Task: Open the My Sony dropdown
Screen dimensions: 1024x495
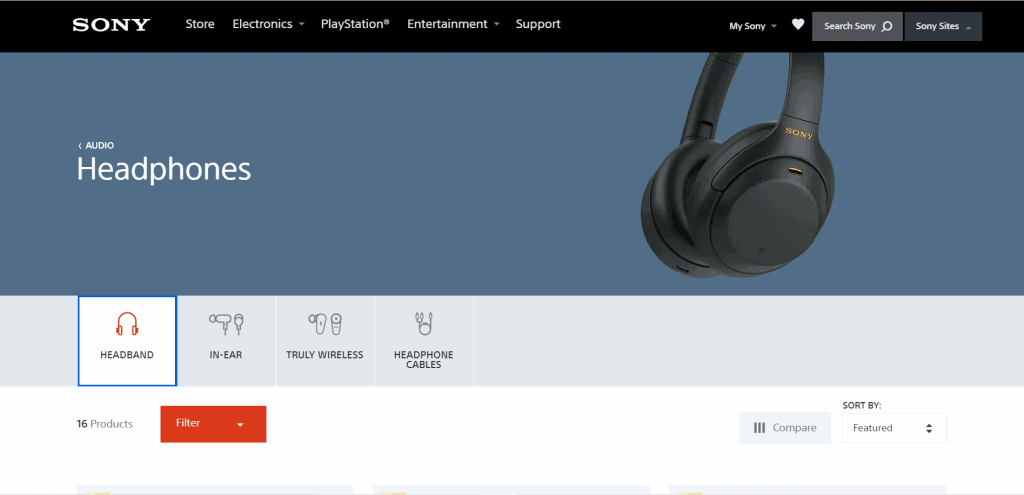Action: [x=752, y=26]
